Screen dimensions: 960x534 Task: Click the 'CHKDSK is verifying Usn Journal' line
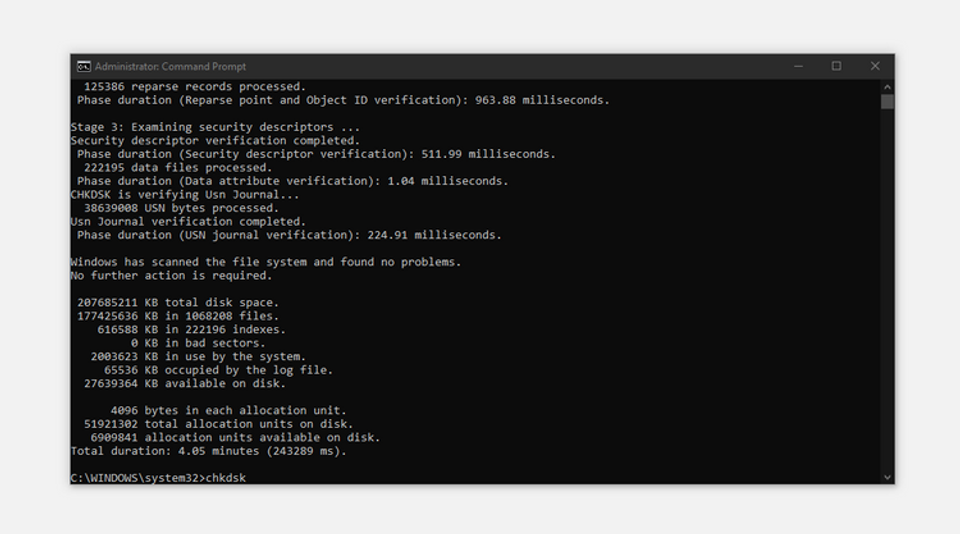(x=185, y=195)
